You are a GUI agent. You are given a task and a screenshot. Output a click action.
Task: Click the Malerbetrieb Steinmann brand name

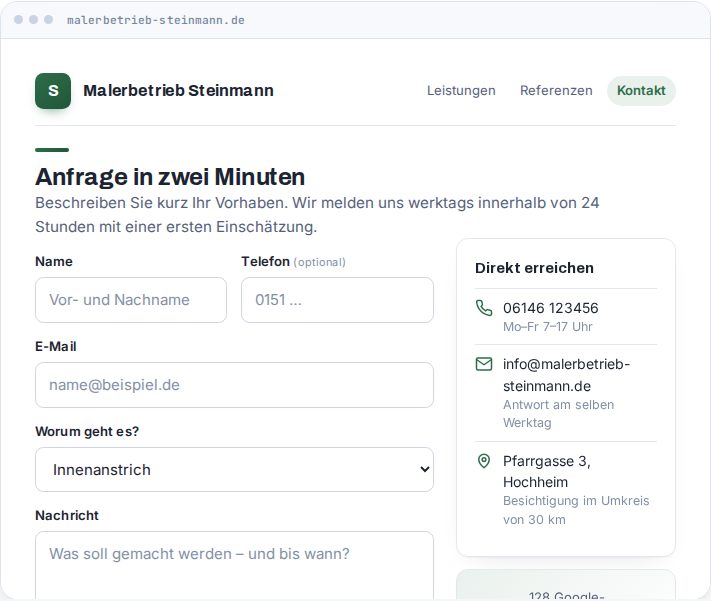pyautogui.click(x=178, y=91)
